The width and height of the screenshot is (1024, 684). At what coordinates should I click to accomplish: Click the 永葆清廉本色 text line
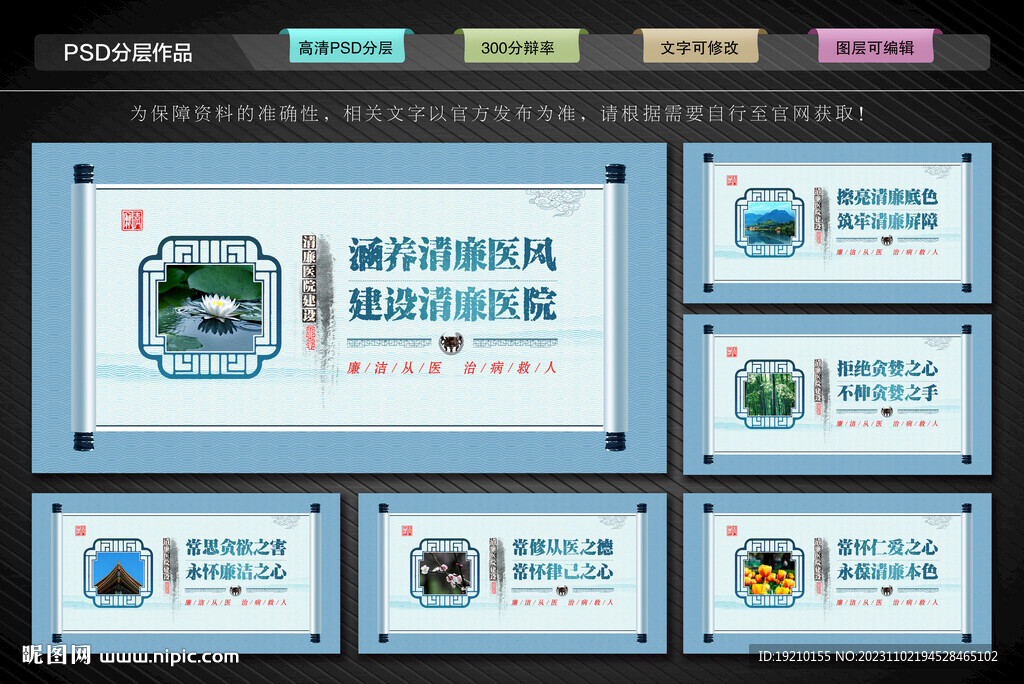click(x=888, y=572)
